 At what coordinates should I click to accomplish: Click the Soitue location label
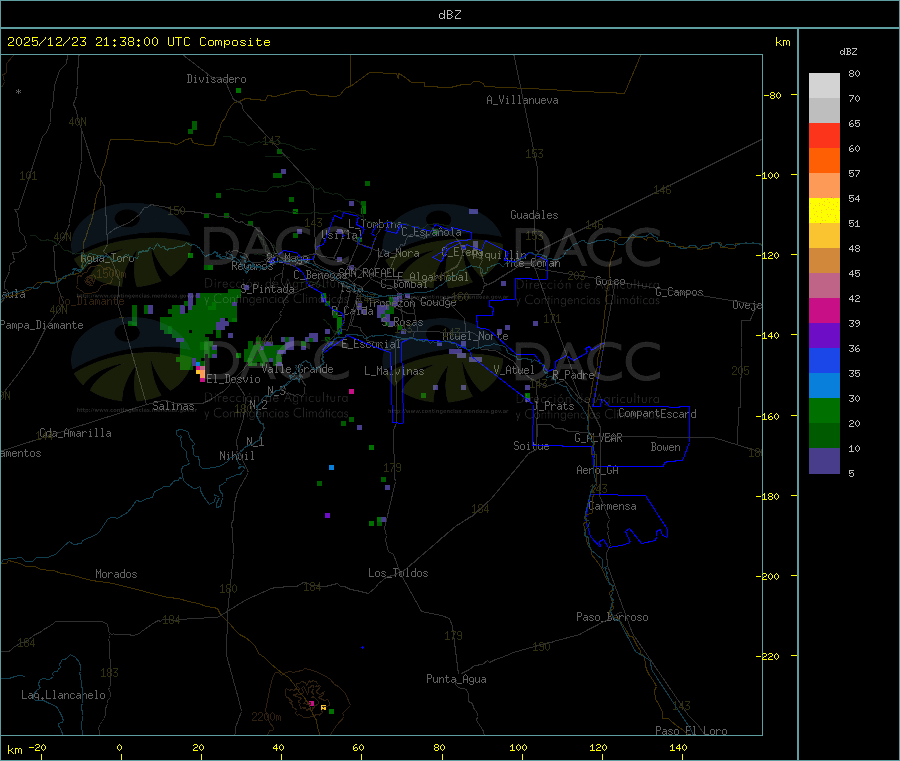click(x=531, y=446)
